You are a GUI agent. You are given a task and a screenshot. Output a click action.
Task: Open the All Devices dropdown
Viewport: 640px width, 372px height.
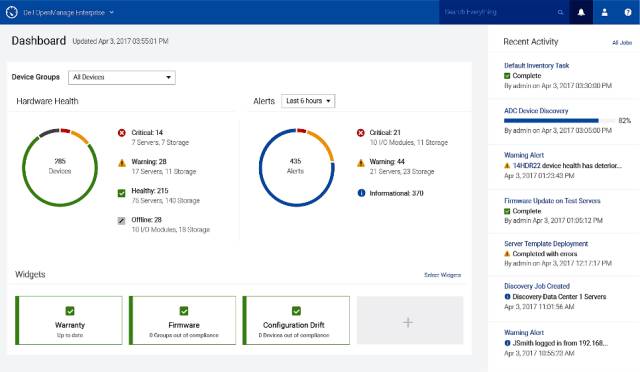pos(122,77)
